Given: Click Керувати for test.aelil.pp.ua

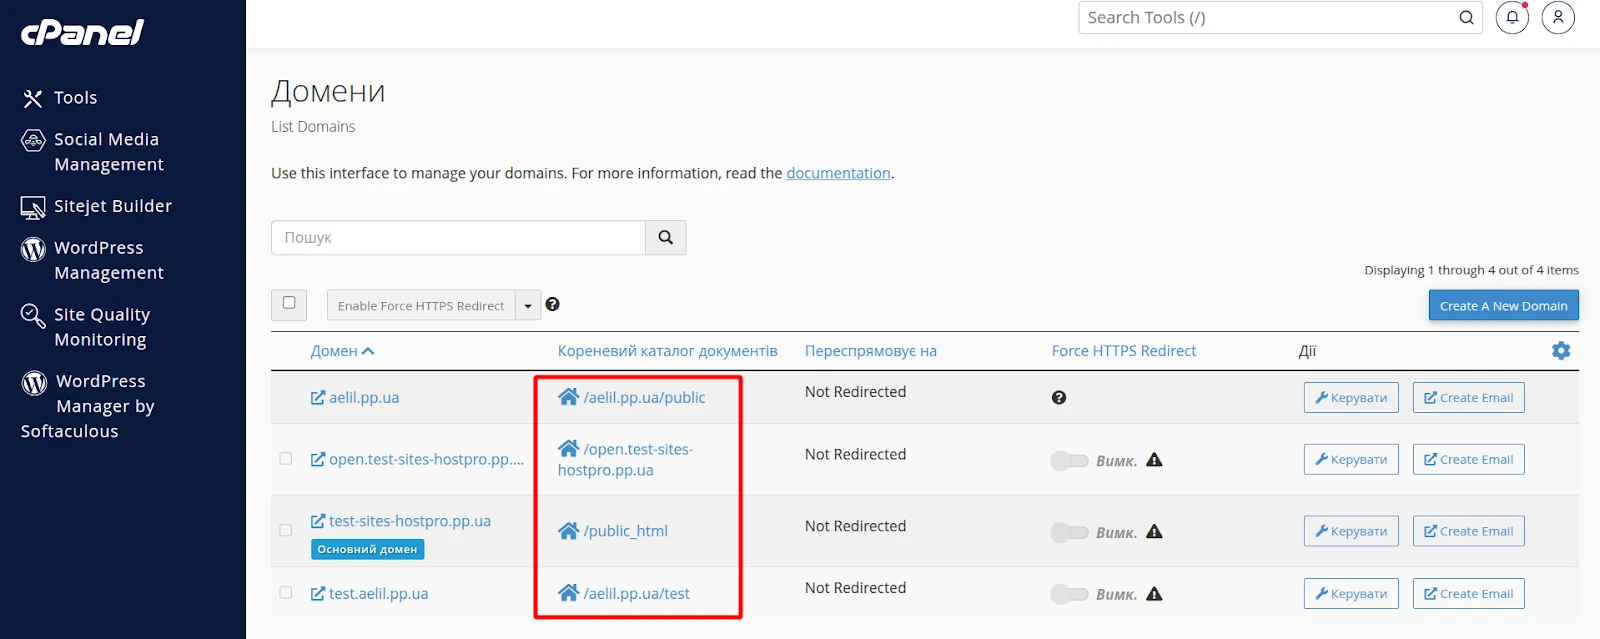Looking at the screenshot, I should (1351, 594).
